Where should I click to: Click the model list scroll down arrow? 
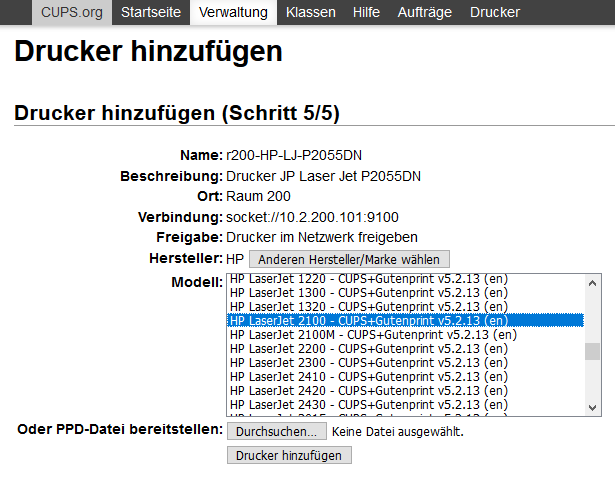click(x=593, y=408)
